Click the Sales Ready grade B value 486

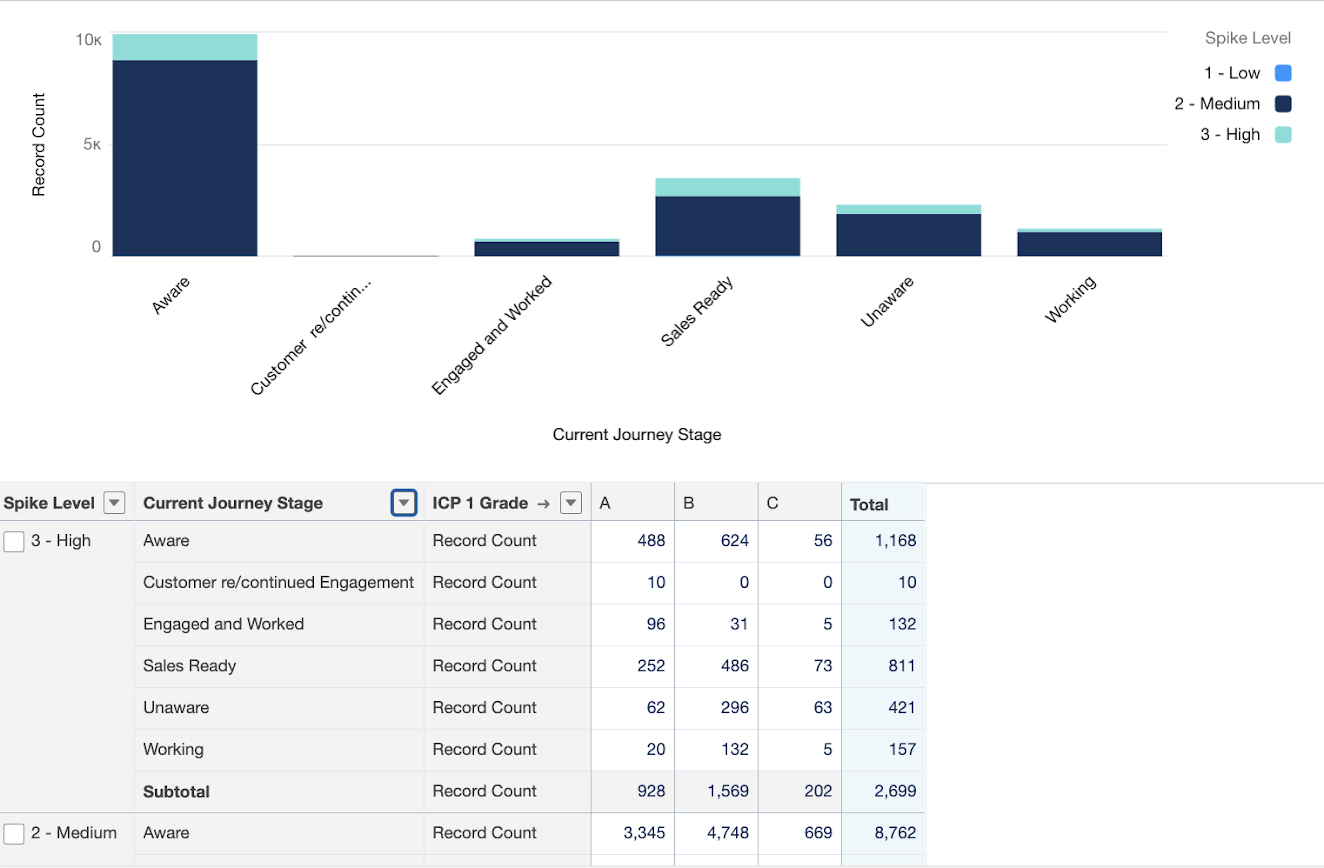pyautogui.click(x=734, y=666)
